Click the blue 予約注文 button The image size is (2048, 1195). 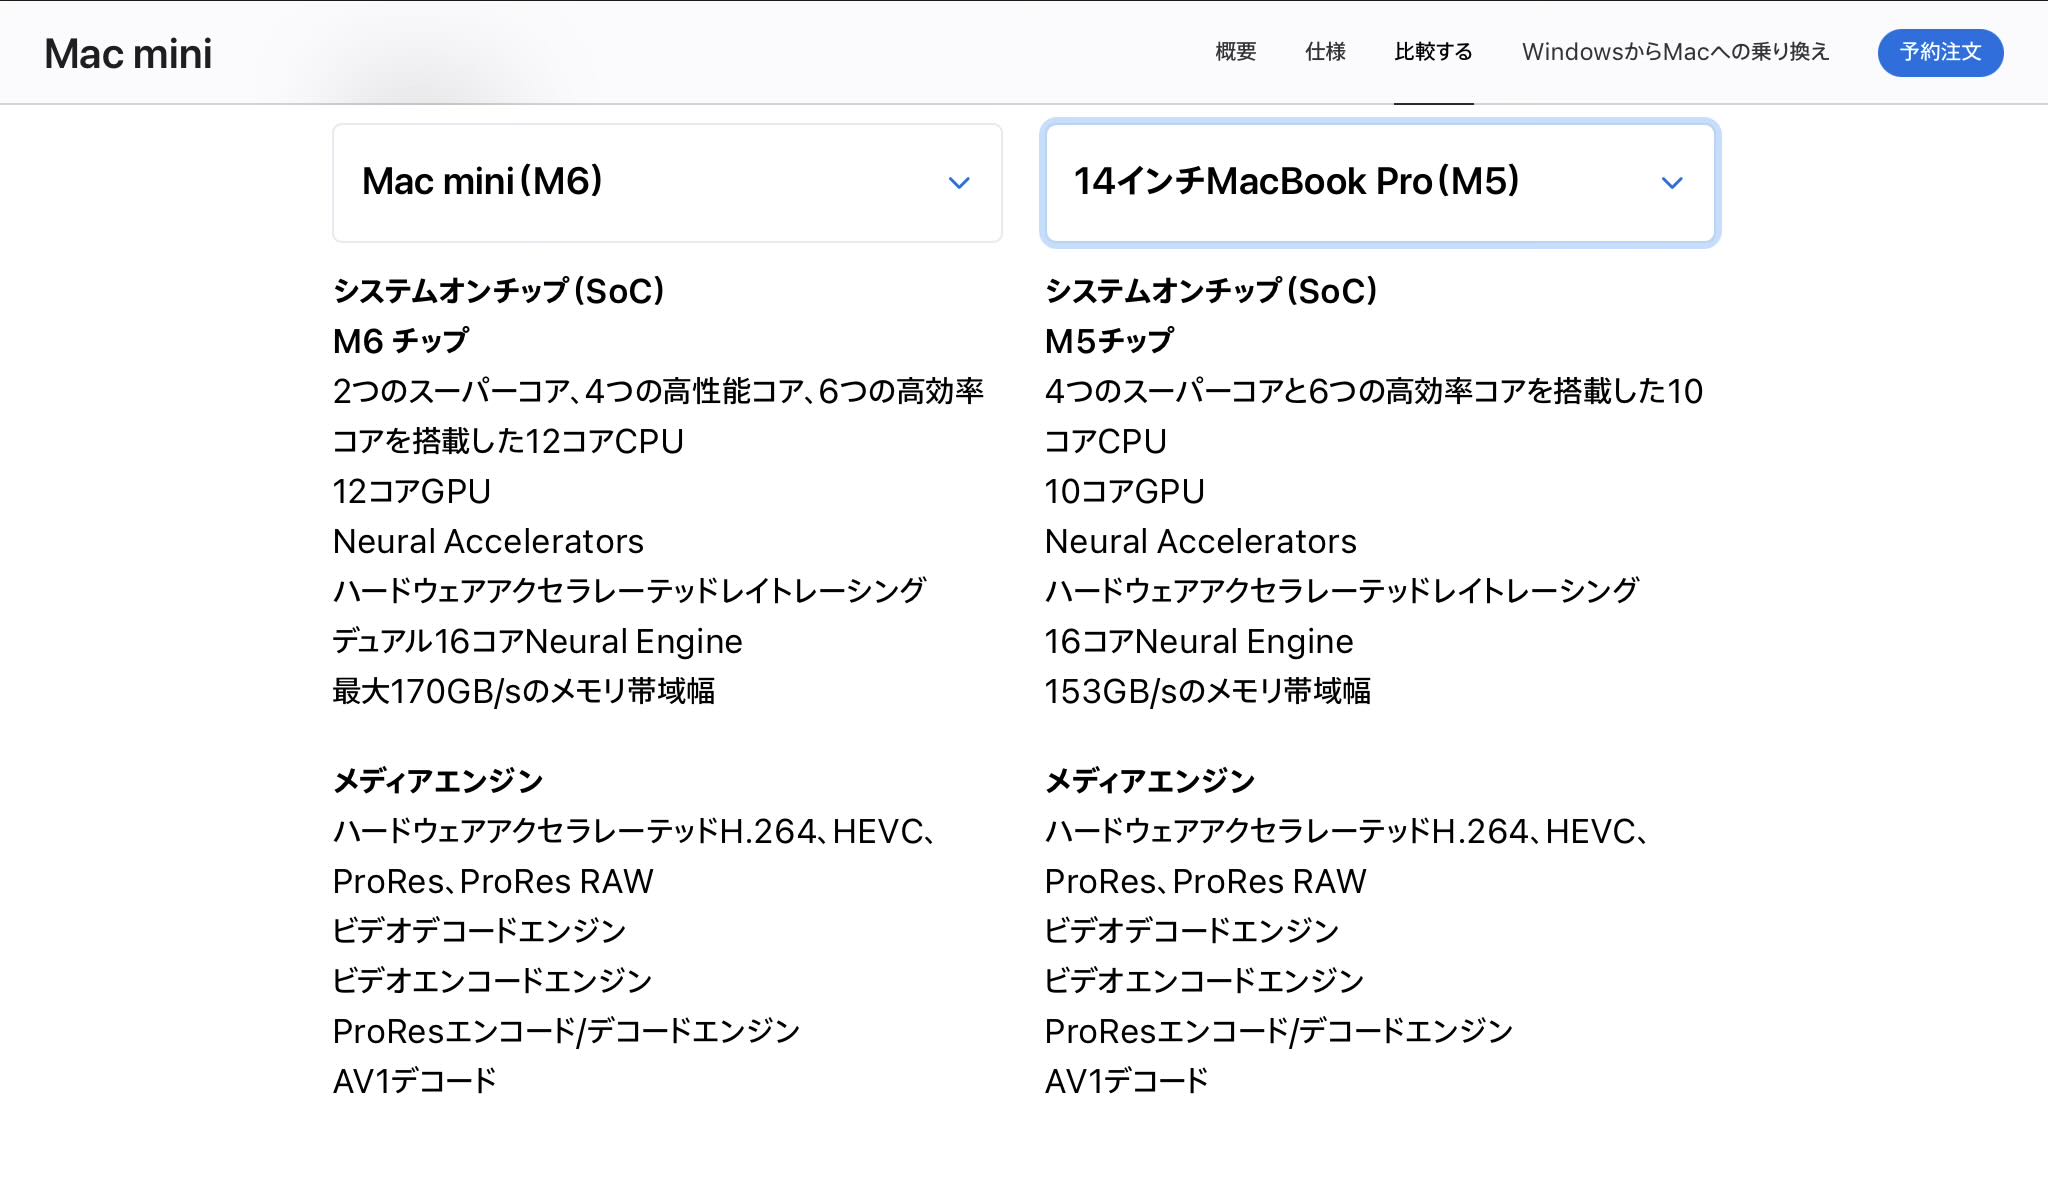pyautogui.click(x=1941, y=53)
